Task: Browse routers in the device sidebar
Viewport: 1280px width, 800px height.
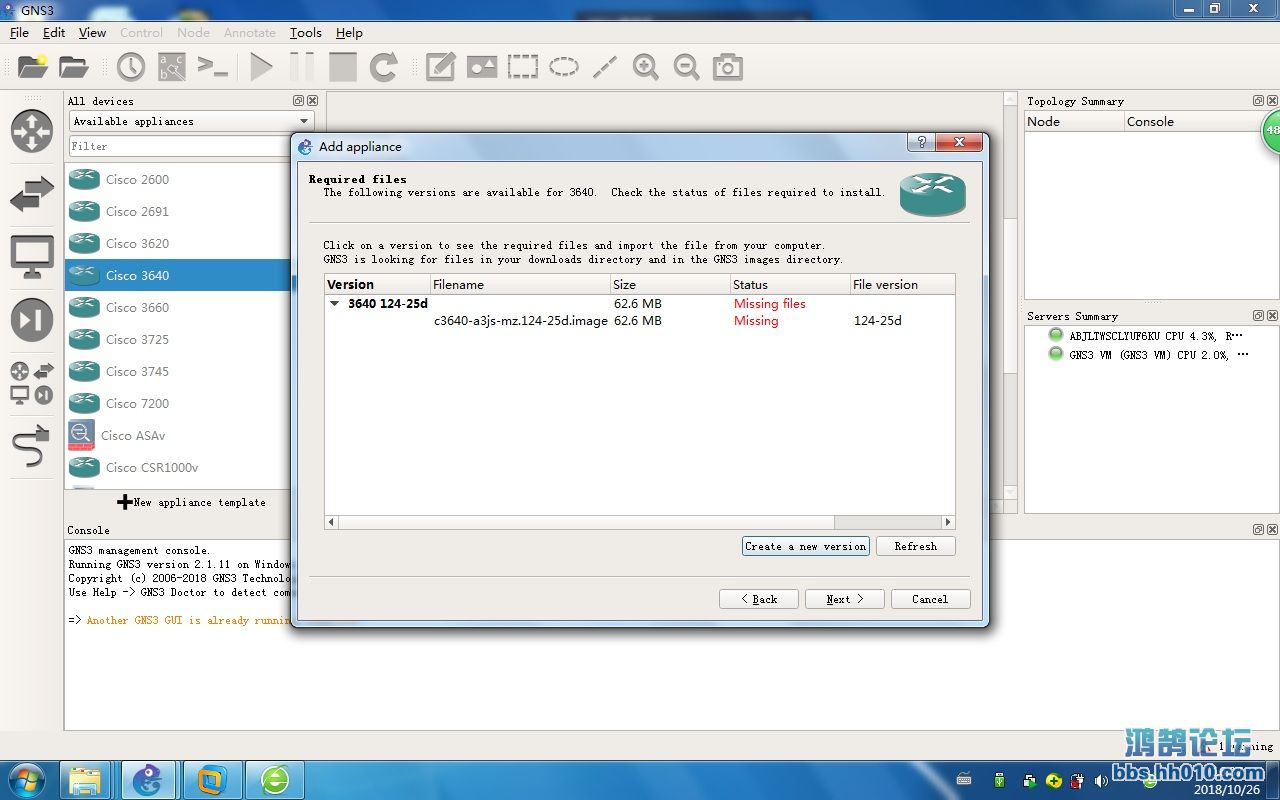Action: [x=32, y=131]
